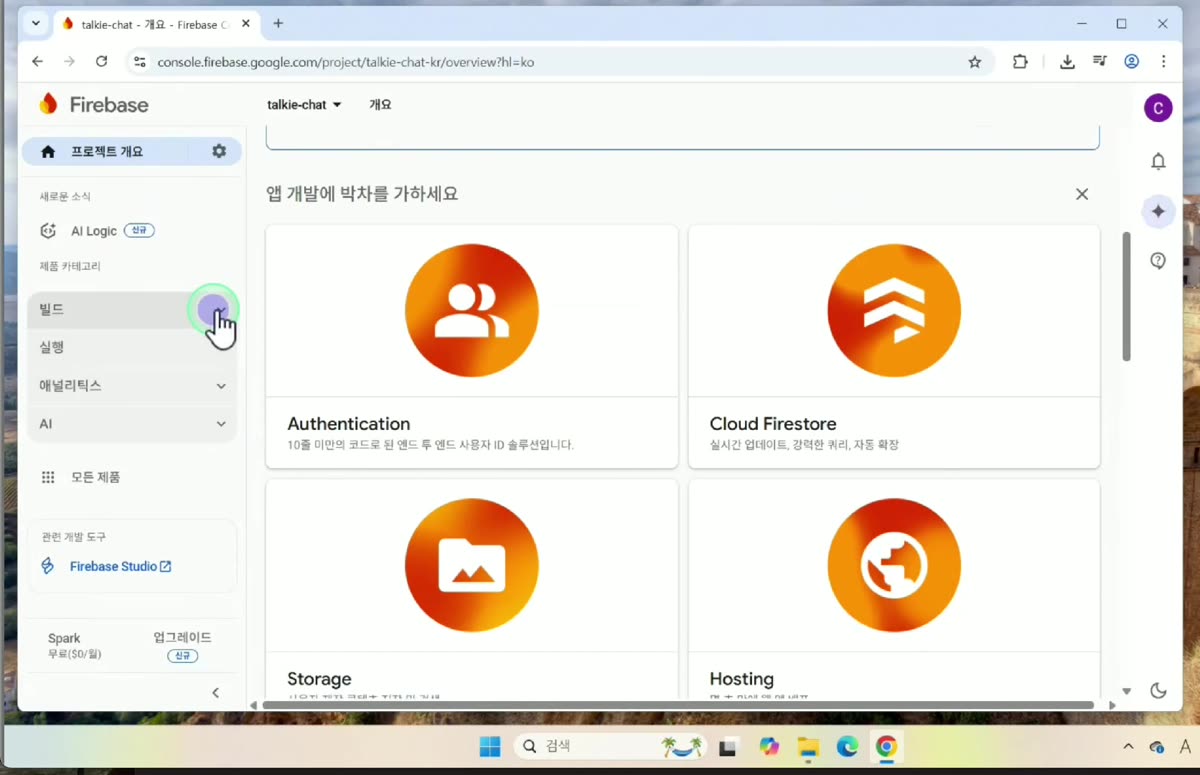Go back to previous page

37,62
